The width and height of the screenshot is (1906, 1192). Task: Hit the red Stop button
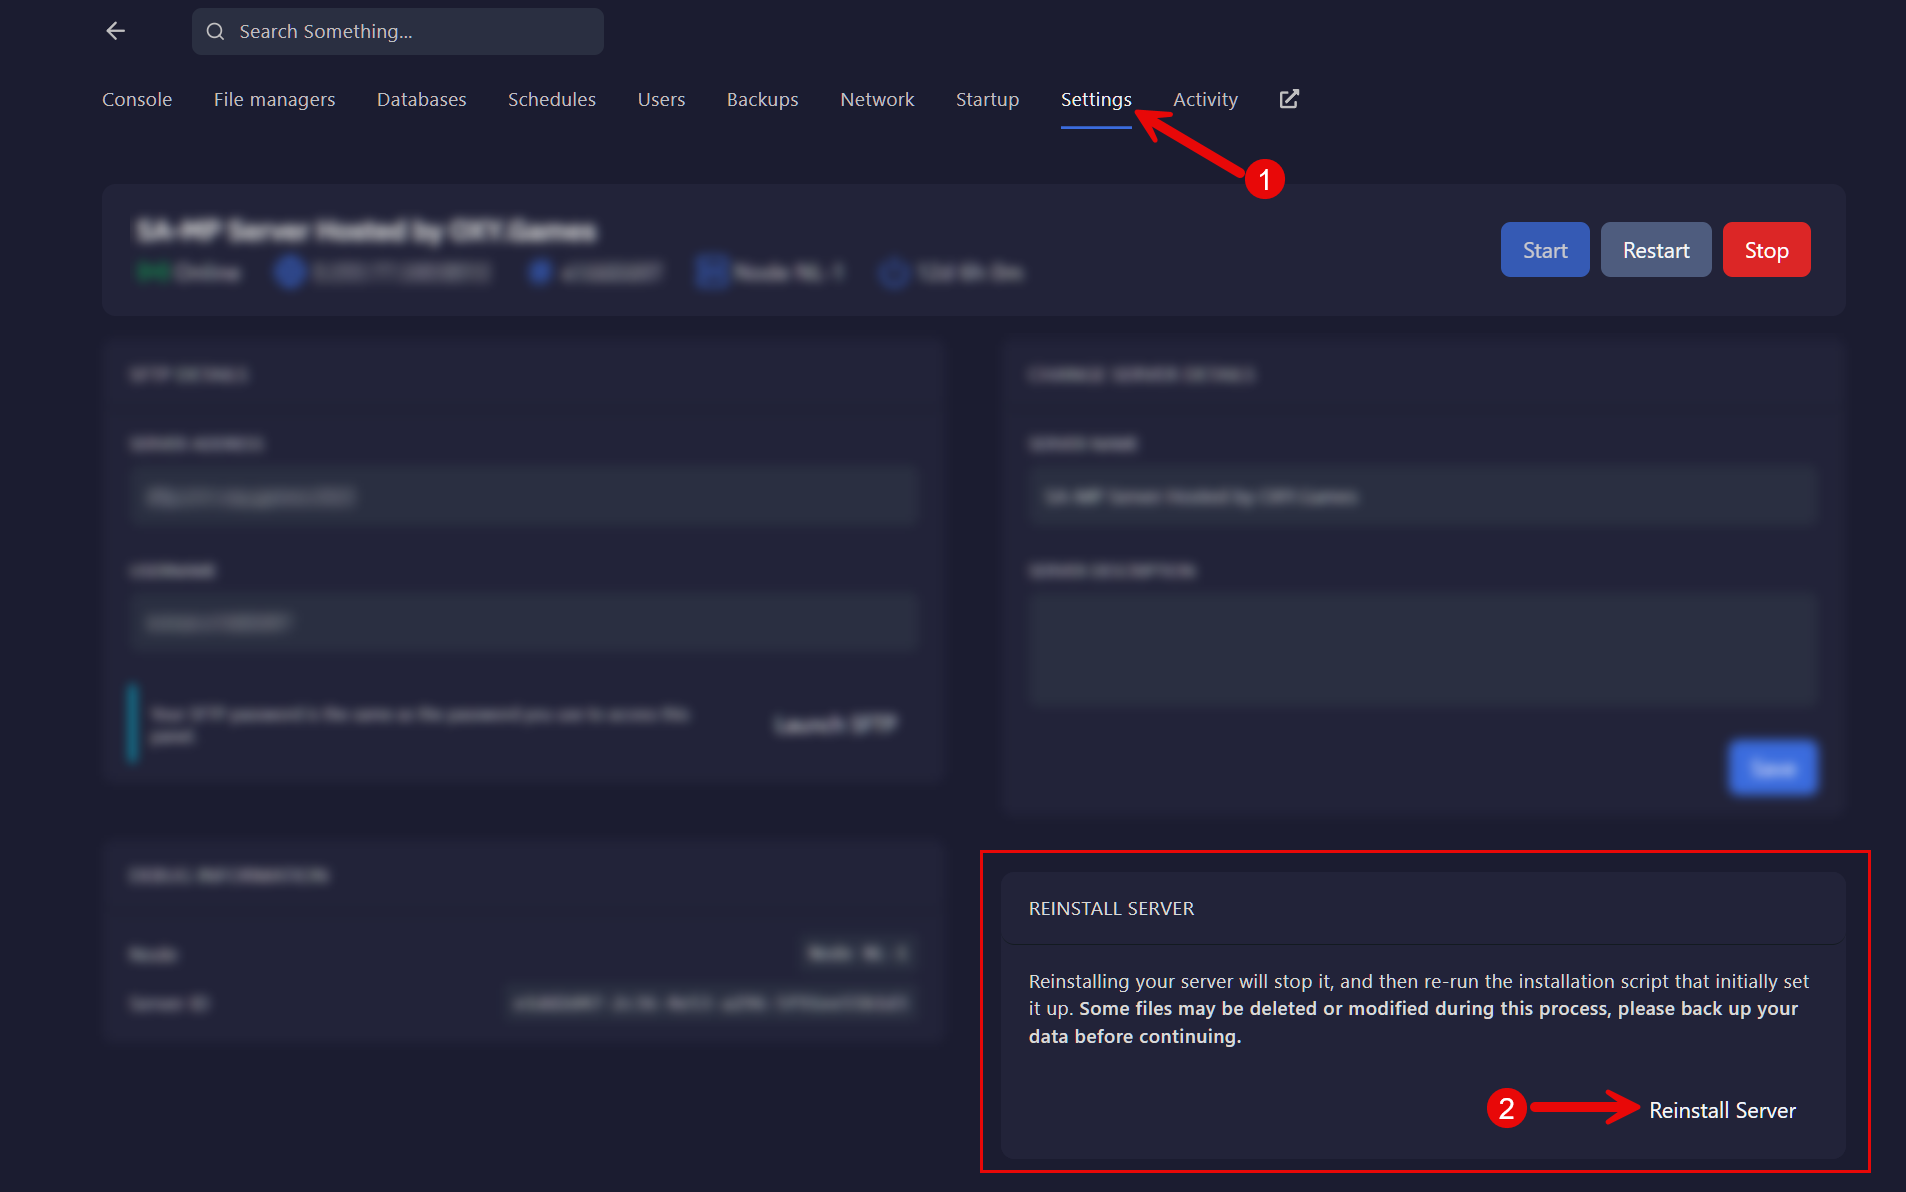pos(1766,250)
